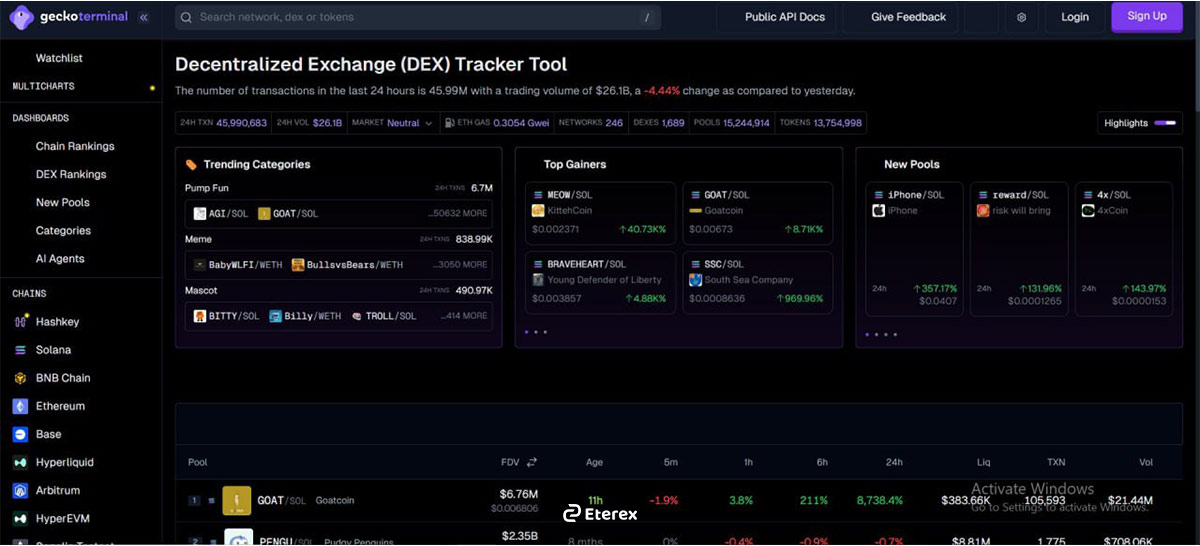
Task: Click the Hyperliquid chain icon
Action: [x=20, y=462]
